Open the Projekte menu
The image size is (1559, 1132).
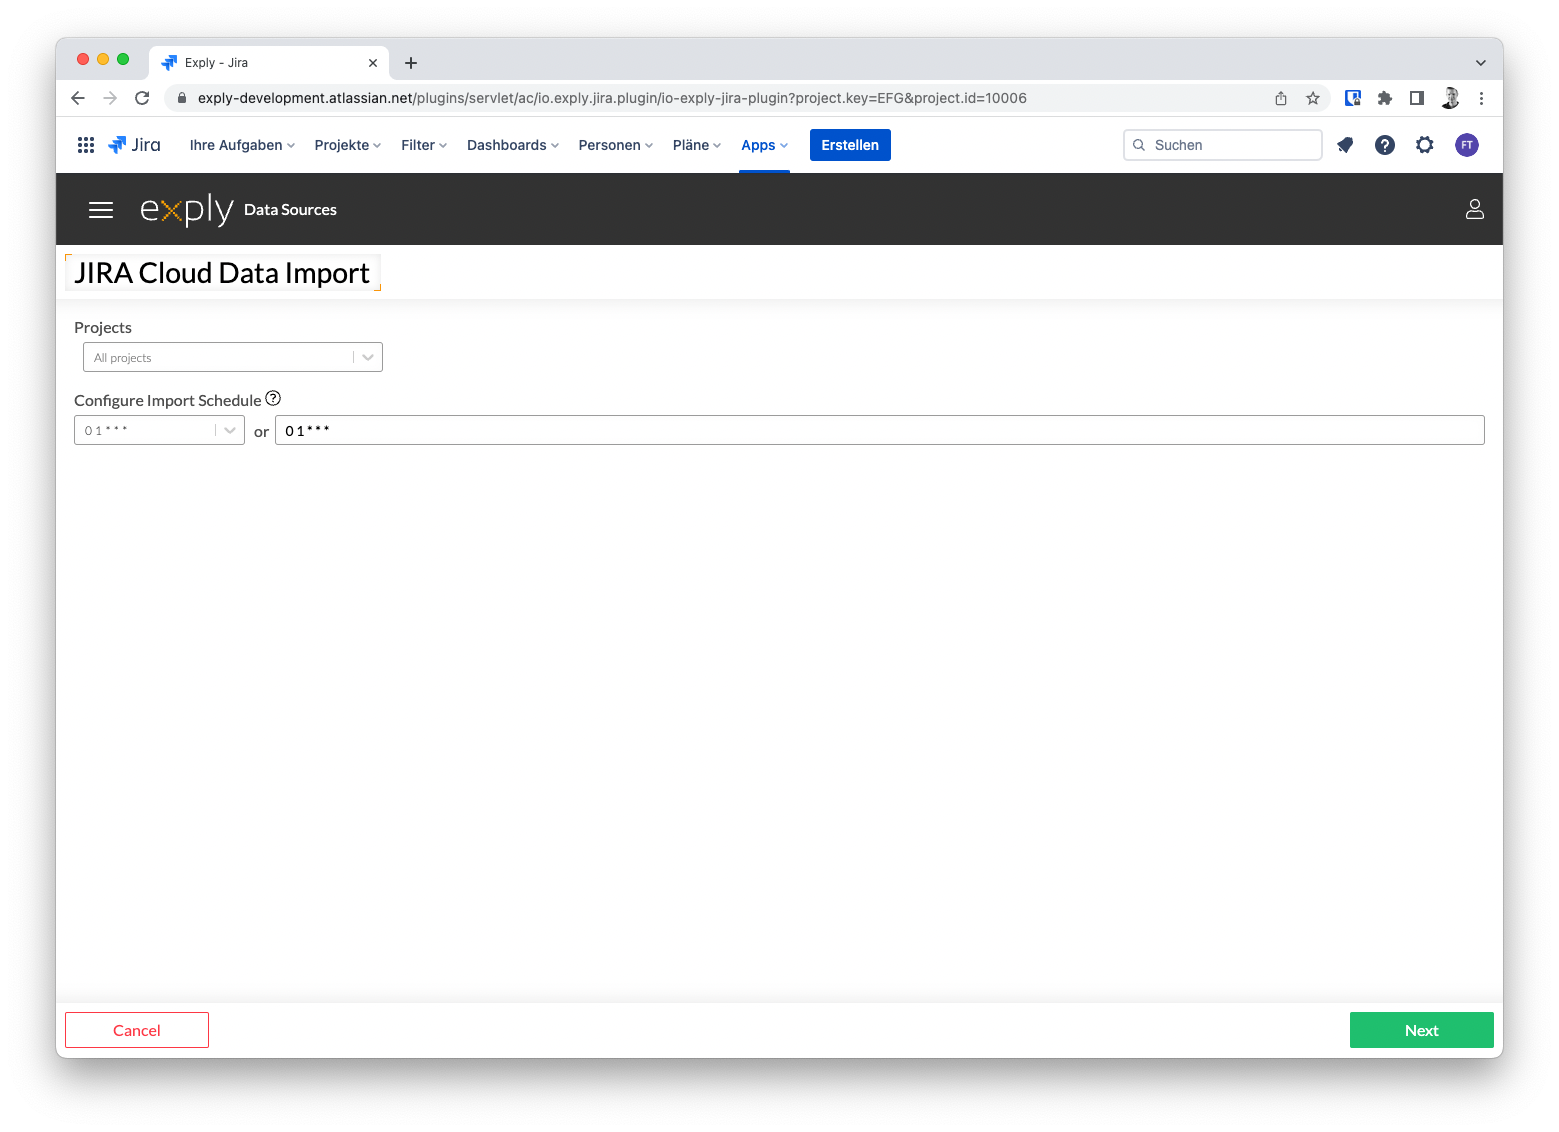348,145
